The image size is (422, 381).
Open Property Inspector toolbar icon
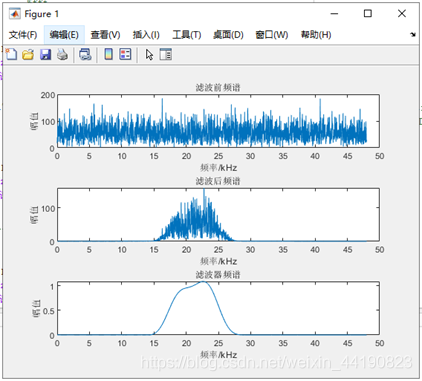coord(166,54)
